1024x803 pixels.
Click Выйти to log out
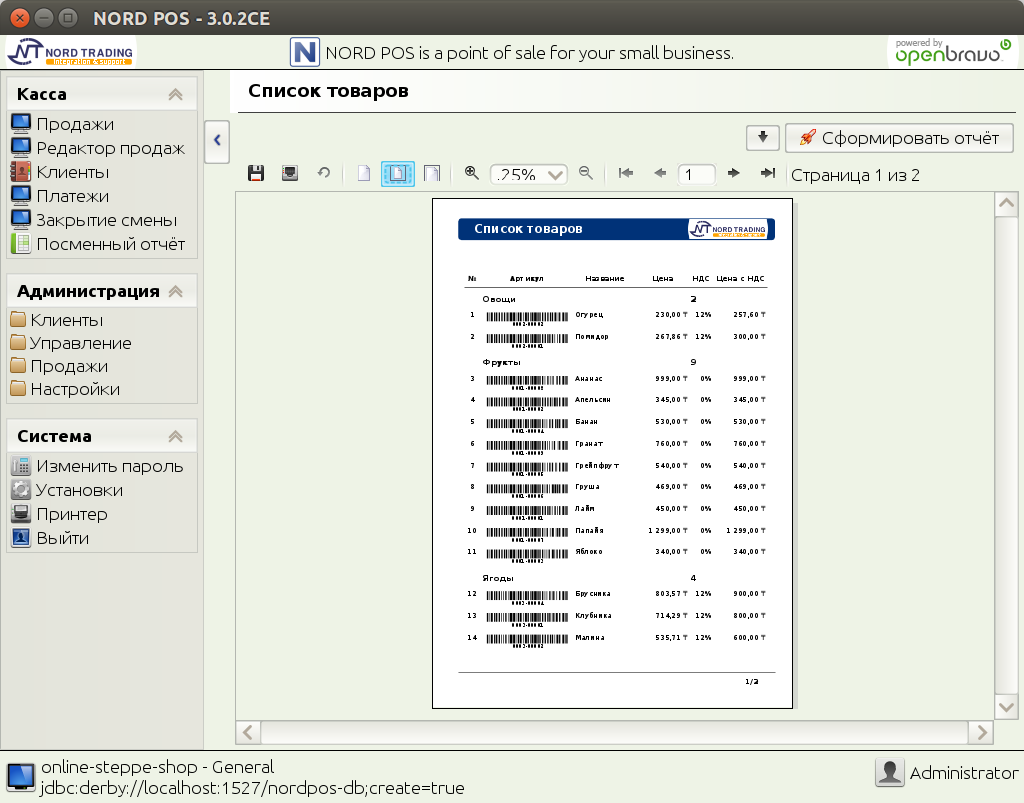(63, 539)
